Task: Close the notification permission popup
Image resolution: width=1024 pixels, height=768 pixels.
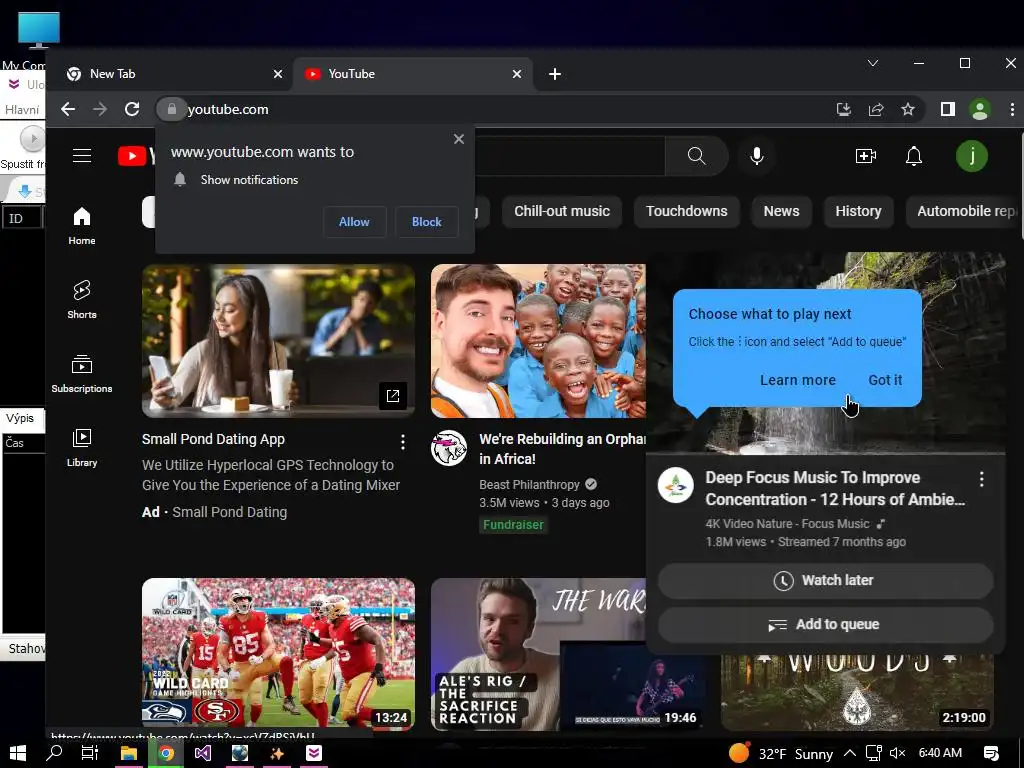Action: (x=459, y=139)
